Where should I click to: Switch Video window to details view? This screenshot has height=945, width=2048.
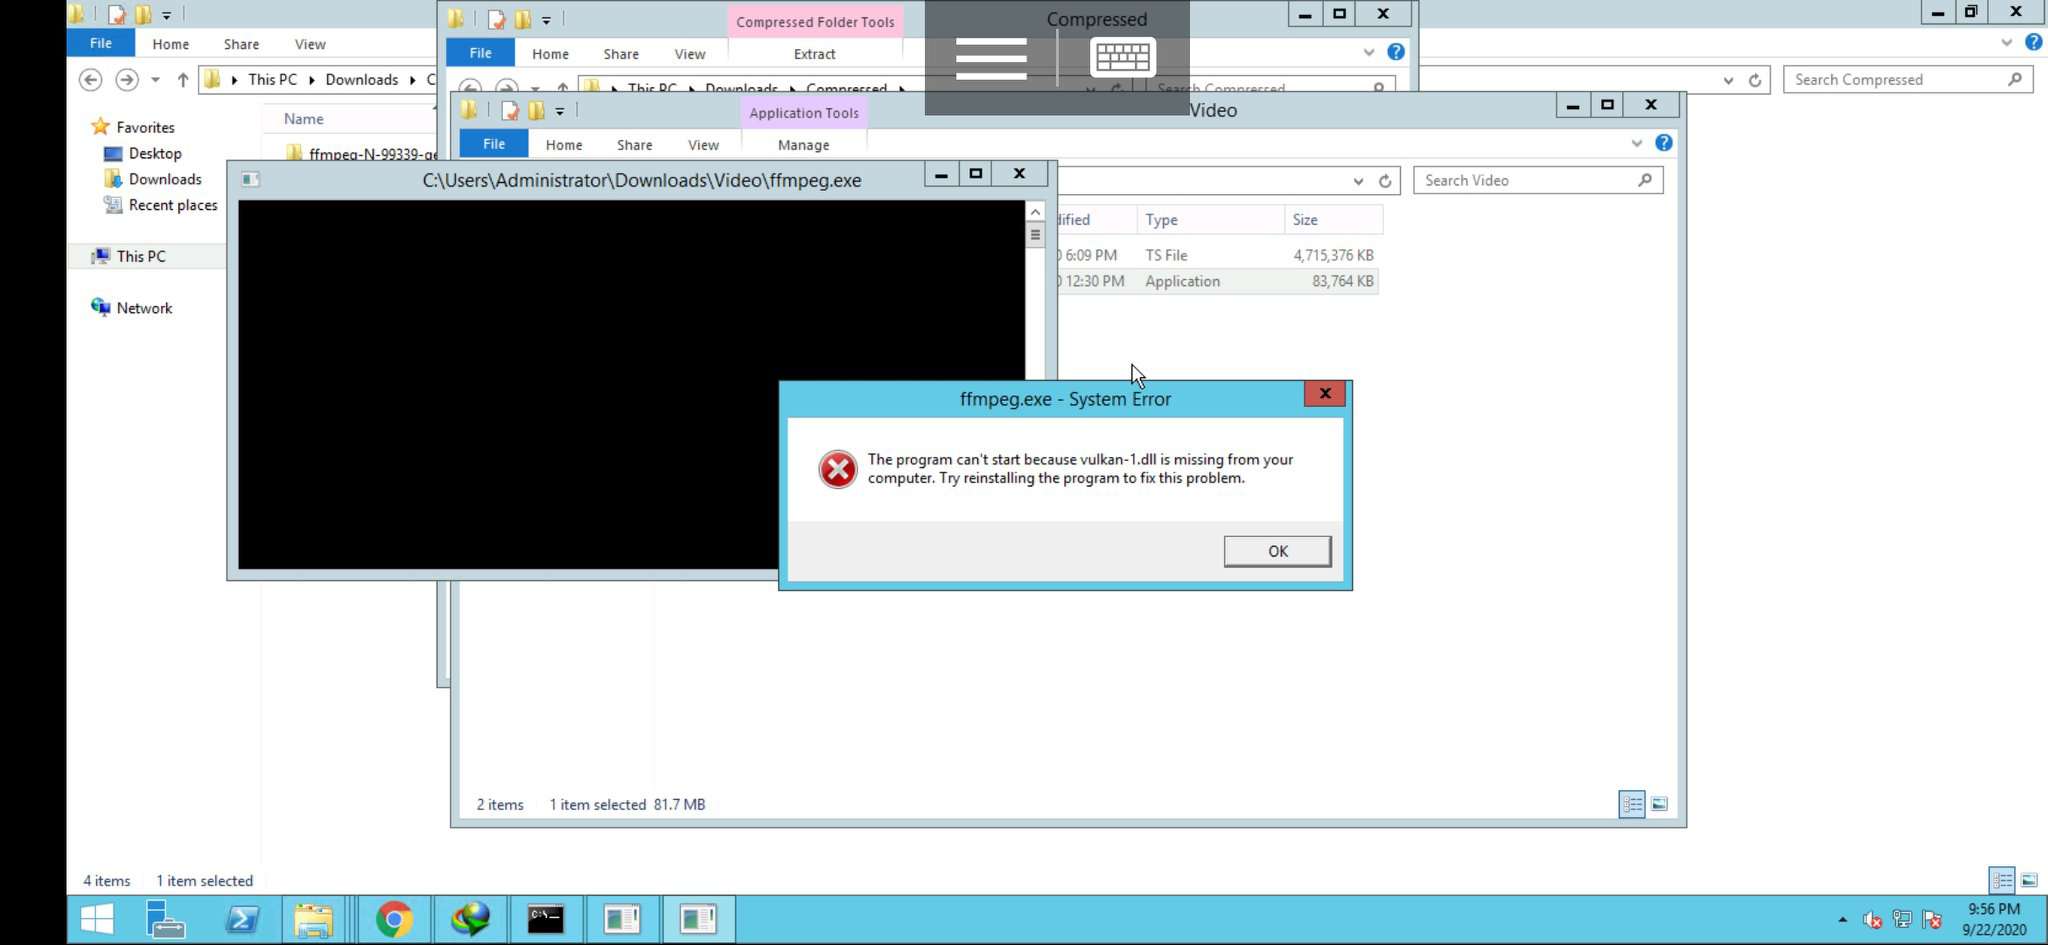coord(1632,804)
